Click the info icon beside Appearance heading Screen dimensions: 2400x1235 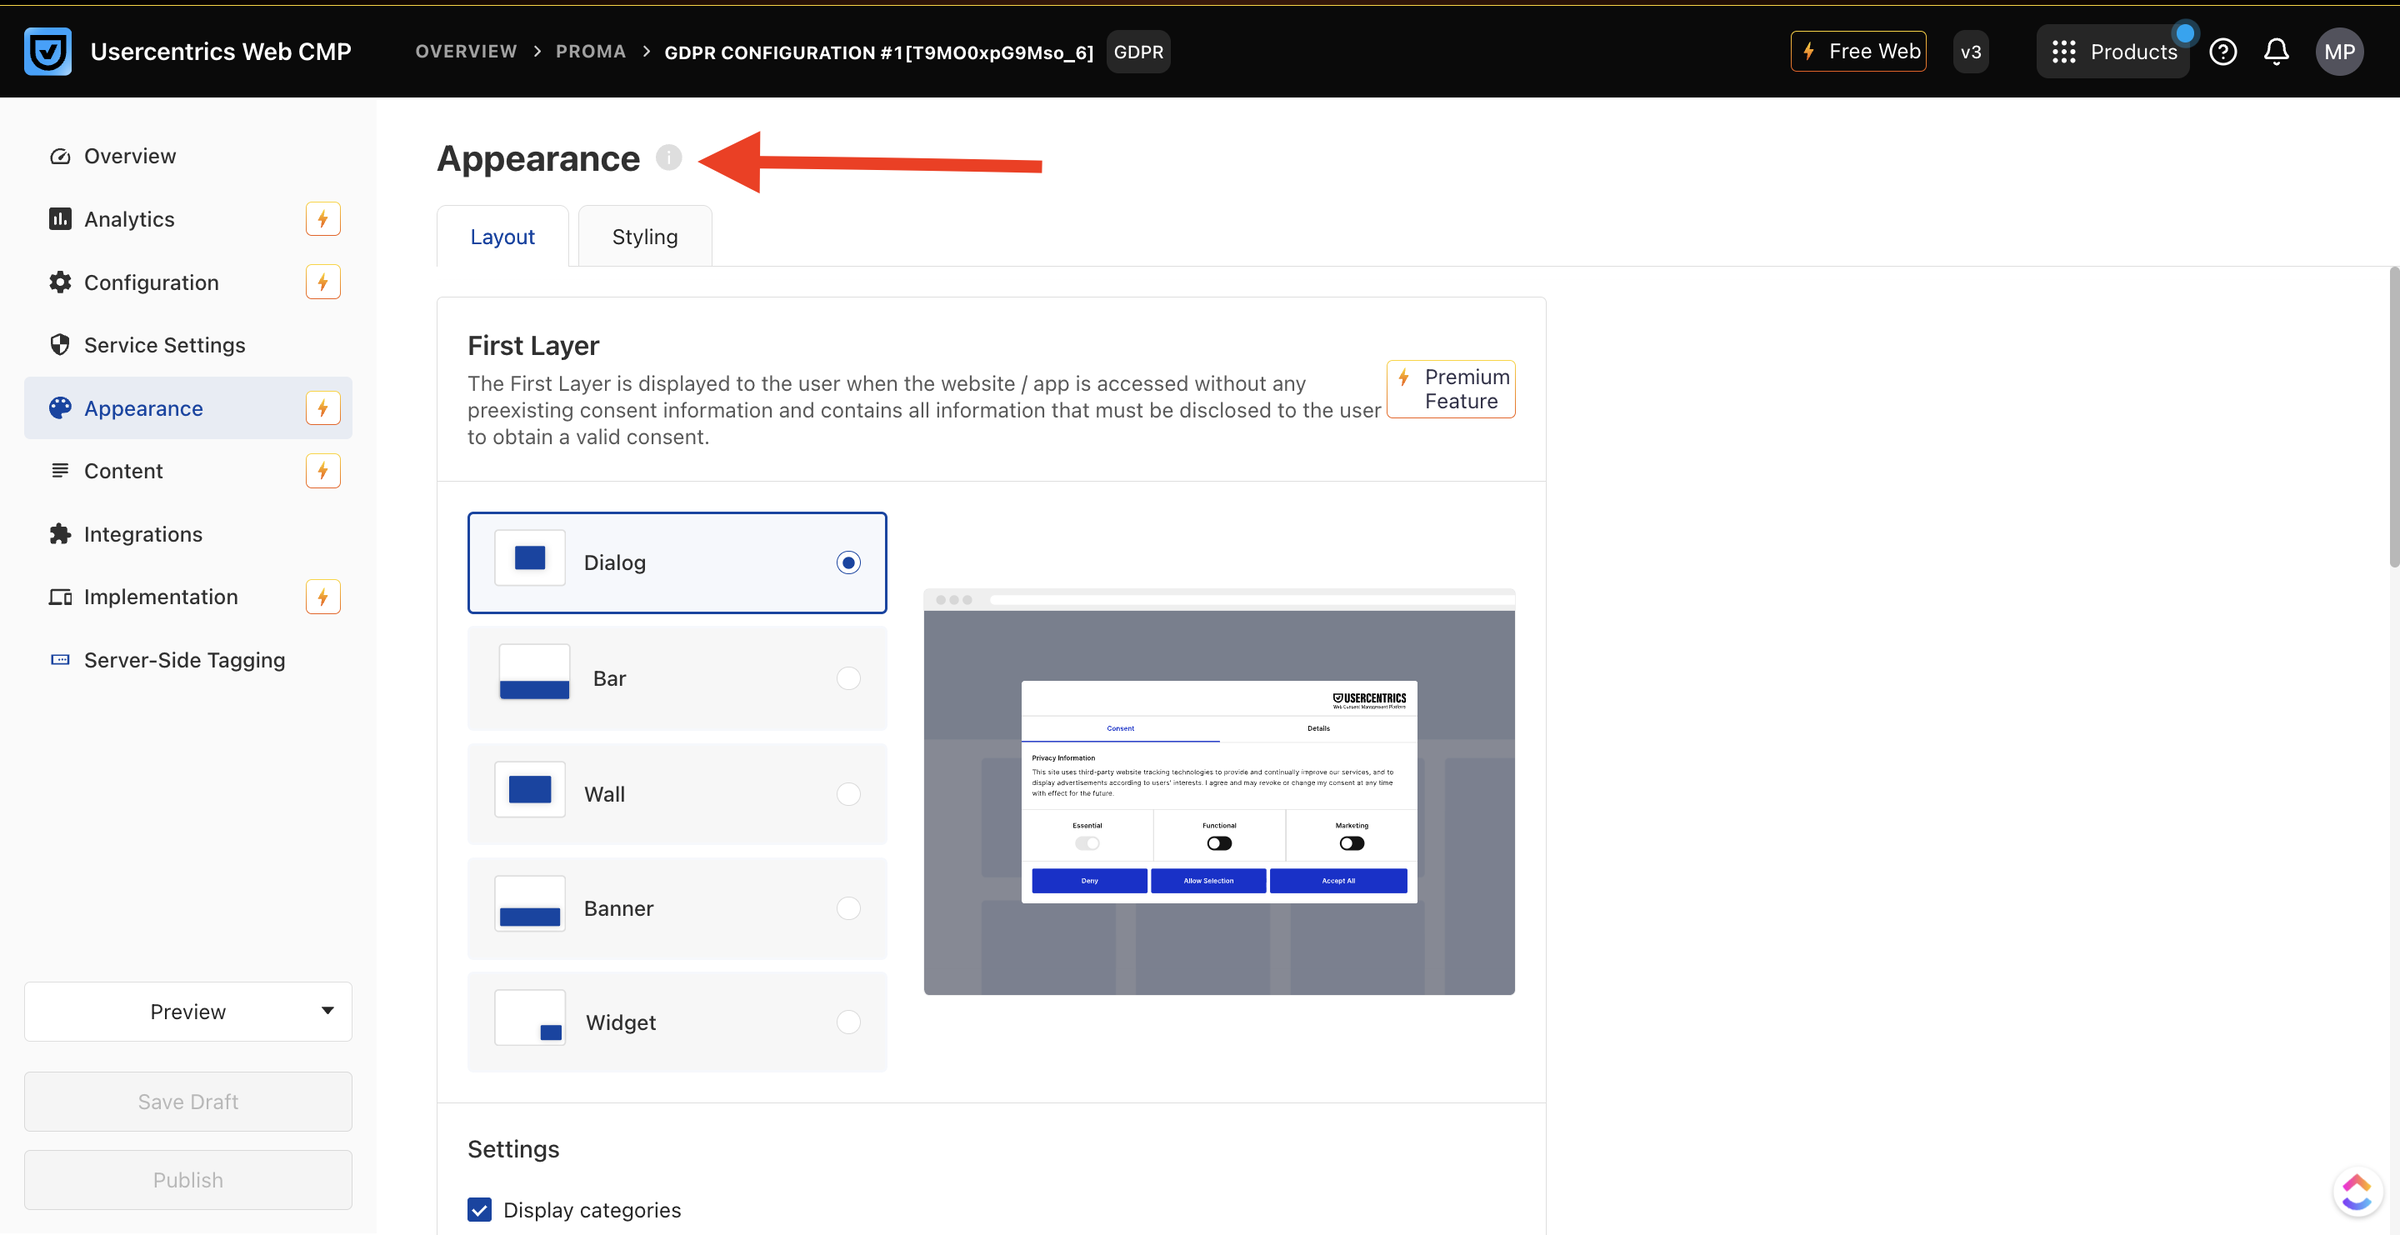pyautogui.click(x=669, y=158)
